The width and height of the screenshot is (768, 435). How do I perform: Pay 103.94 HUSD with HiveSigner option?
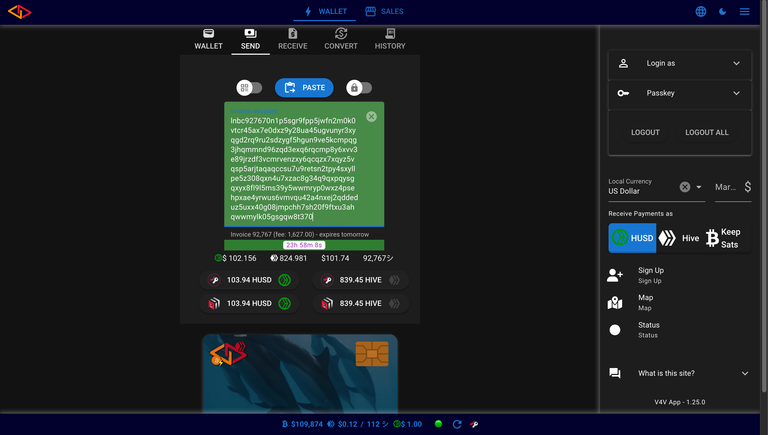point(249,304)
